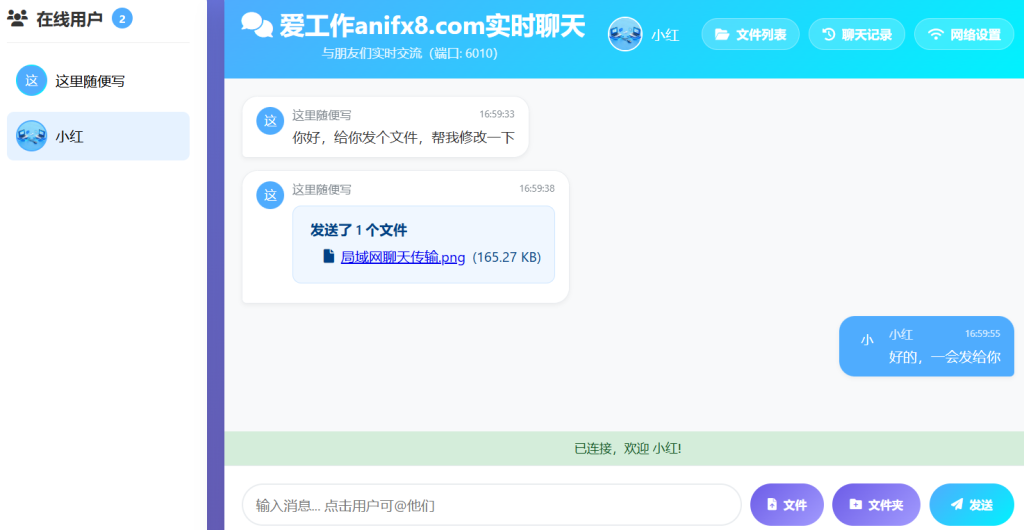Click the avatar on 小红's sent message

867,340
